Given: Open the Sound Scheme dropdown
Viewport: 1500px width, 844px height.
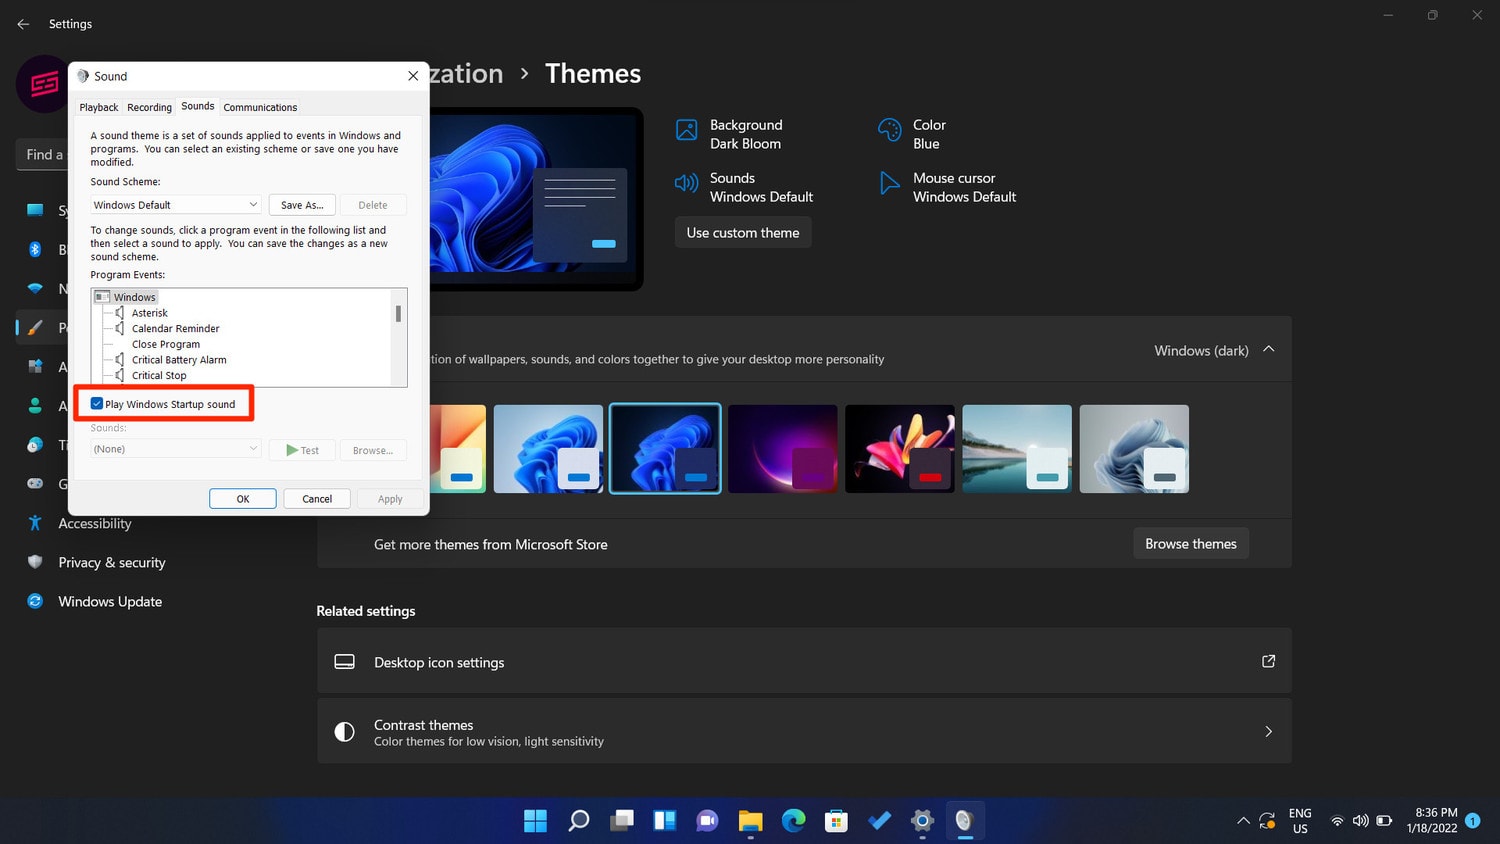Looking at the screenshot, I should [x=176, y=205].
